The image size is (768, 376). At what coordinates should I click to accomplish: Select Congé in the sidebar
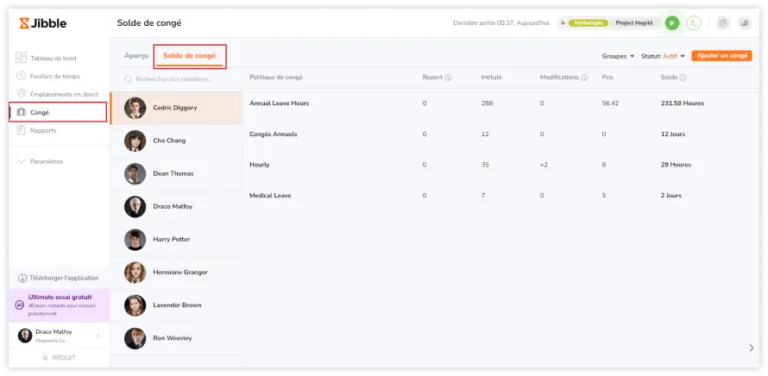58,112
